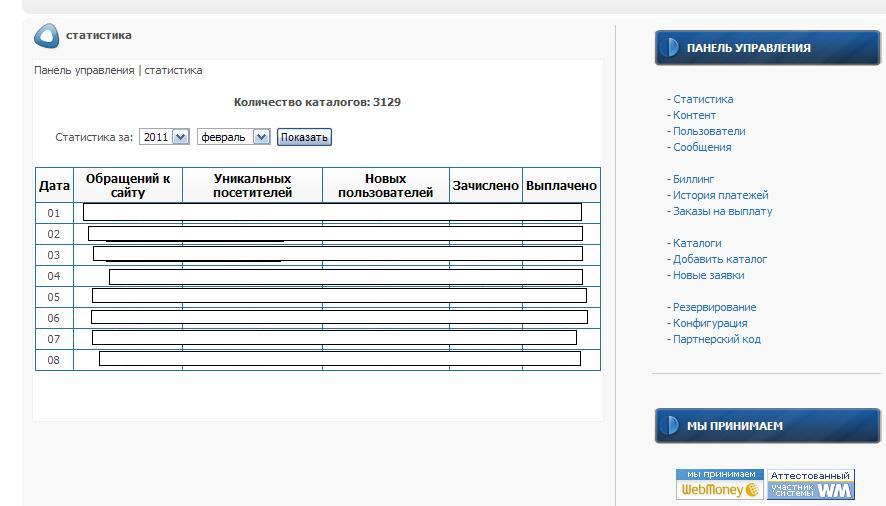Click the WM attested participant badge
Screen dimensions: 886x506
810,484
